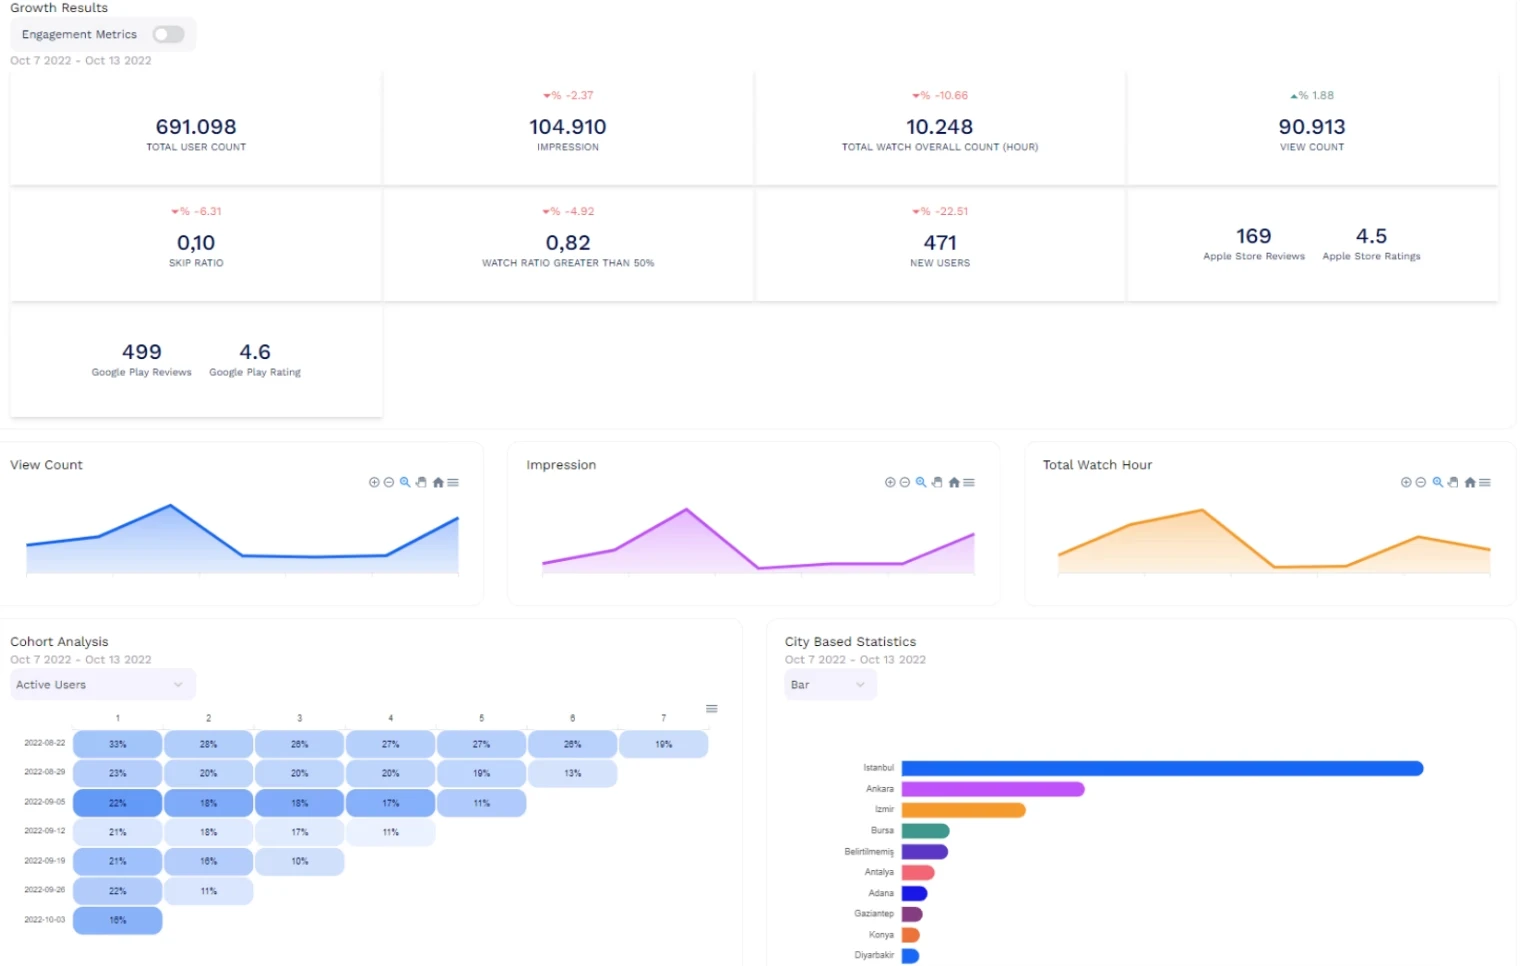Click the 104.910 Impression value

point(568,127)
